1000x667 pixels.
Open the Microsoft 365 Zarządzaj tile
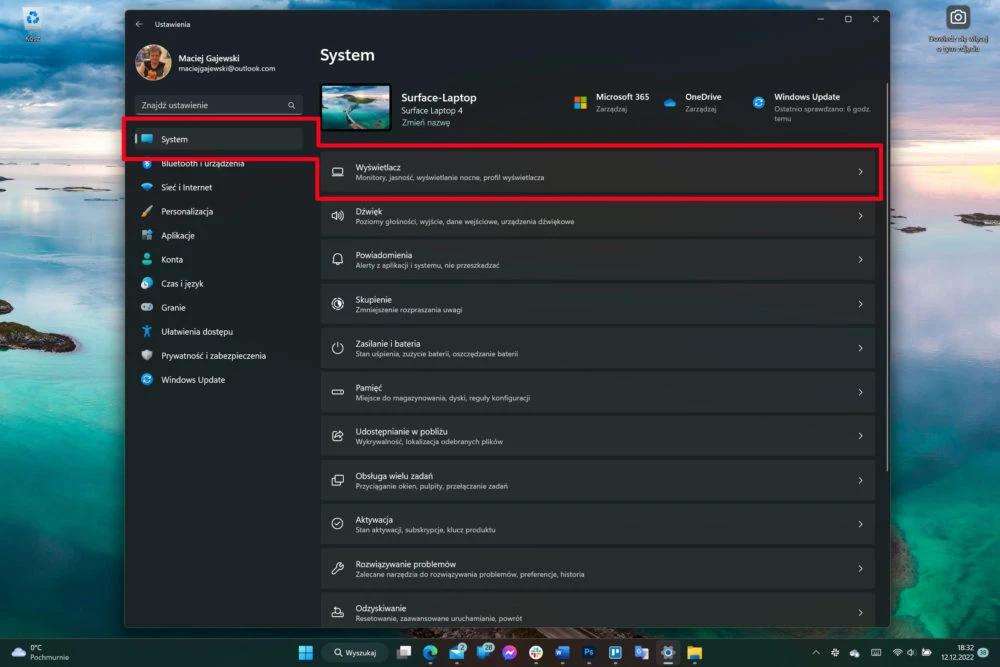611,103
